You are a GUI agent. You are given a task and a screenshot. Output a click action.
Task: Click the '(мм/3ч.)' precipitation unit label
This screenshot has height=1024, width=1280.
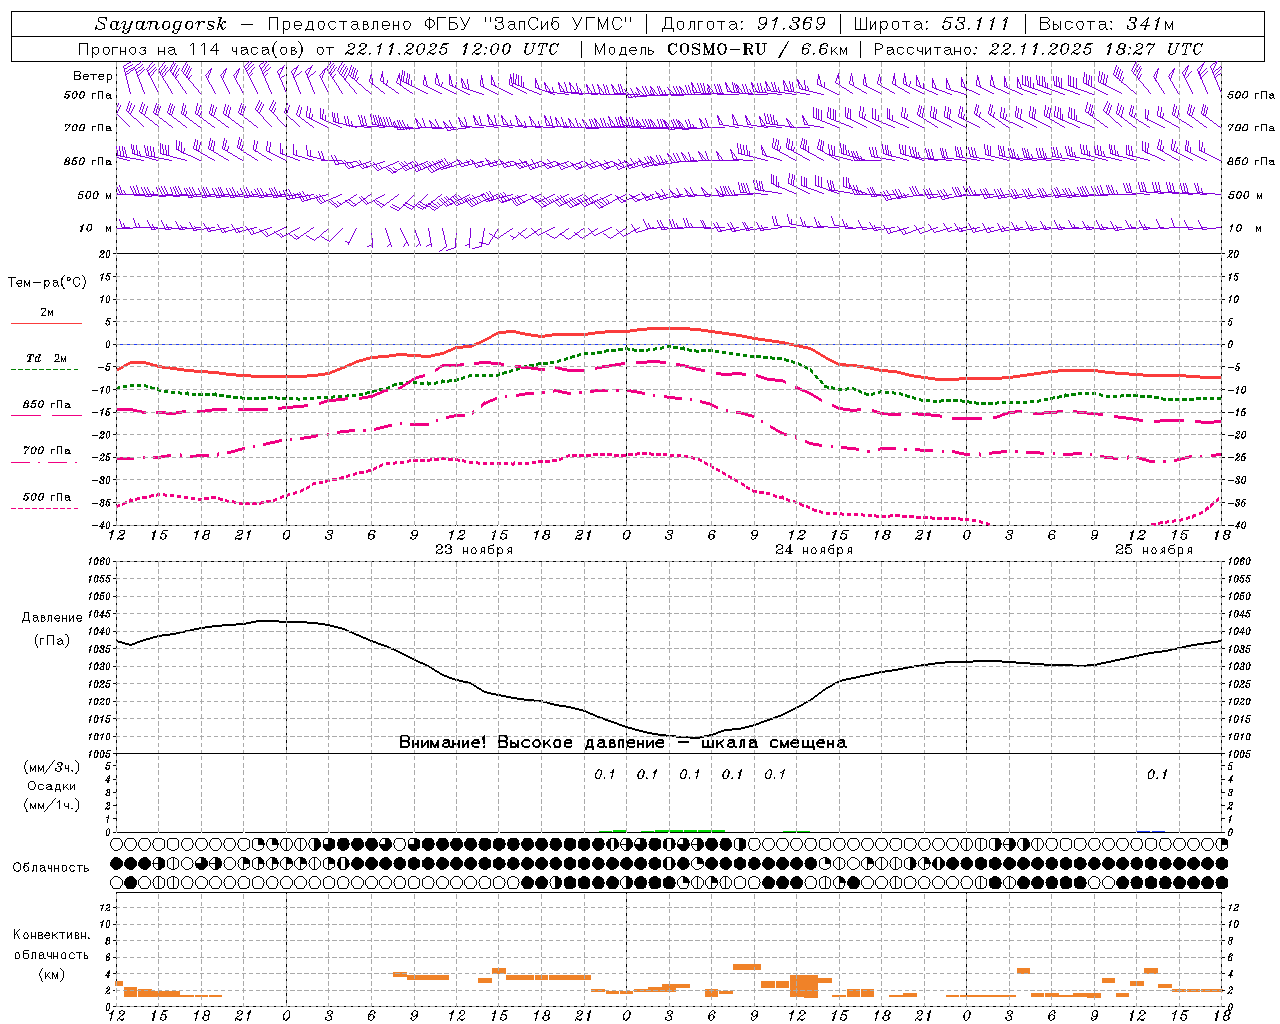click(52, 767)
